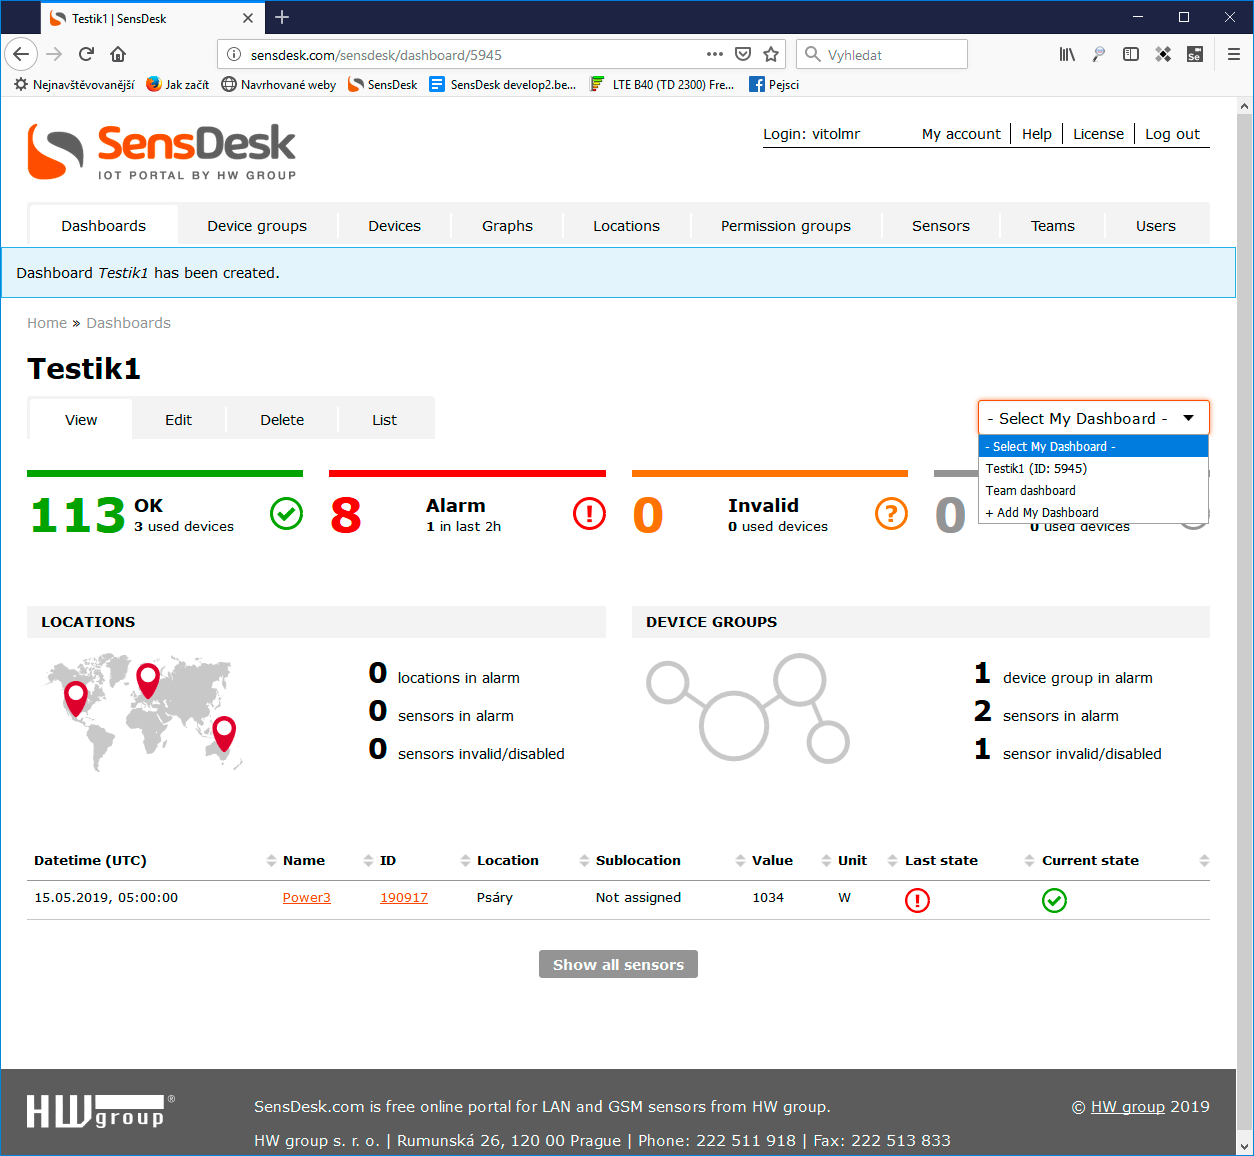Click the red Alarm exclamation icon
1254x1156 pixels.
(589, 514)
